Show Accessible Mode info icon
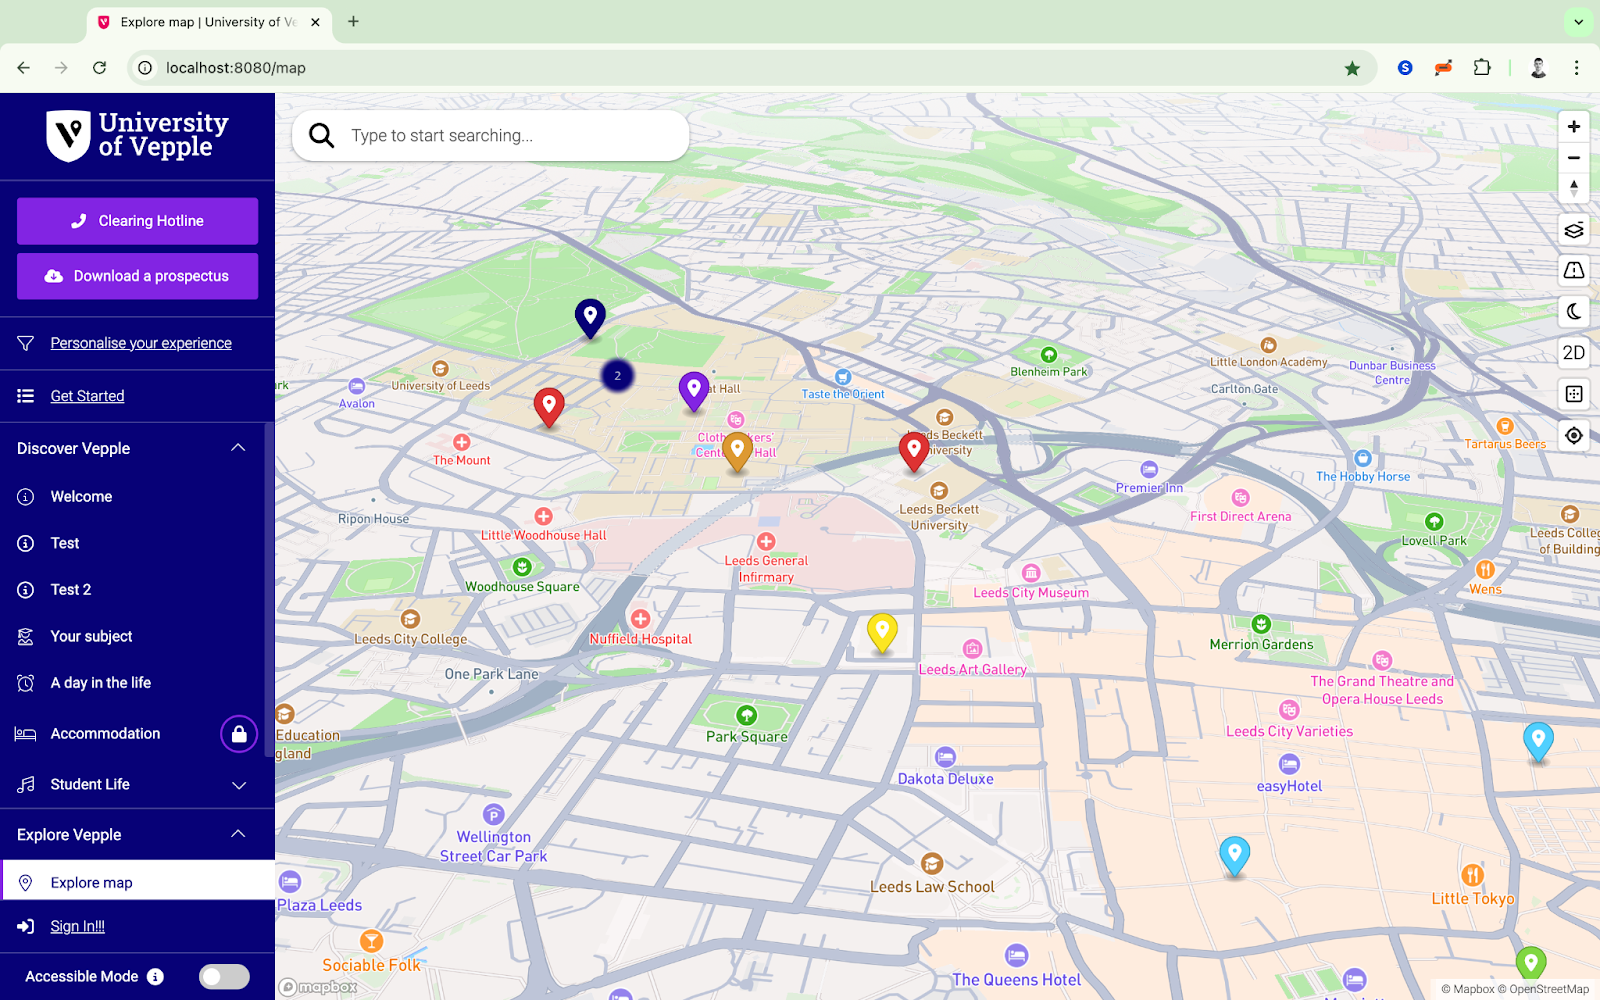The width and height of the screenshot is (1600, 1000). [155, 977]
